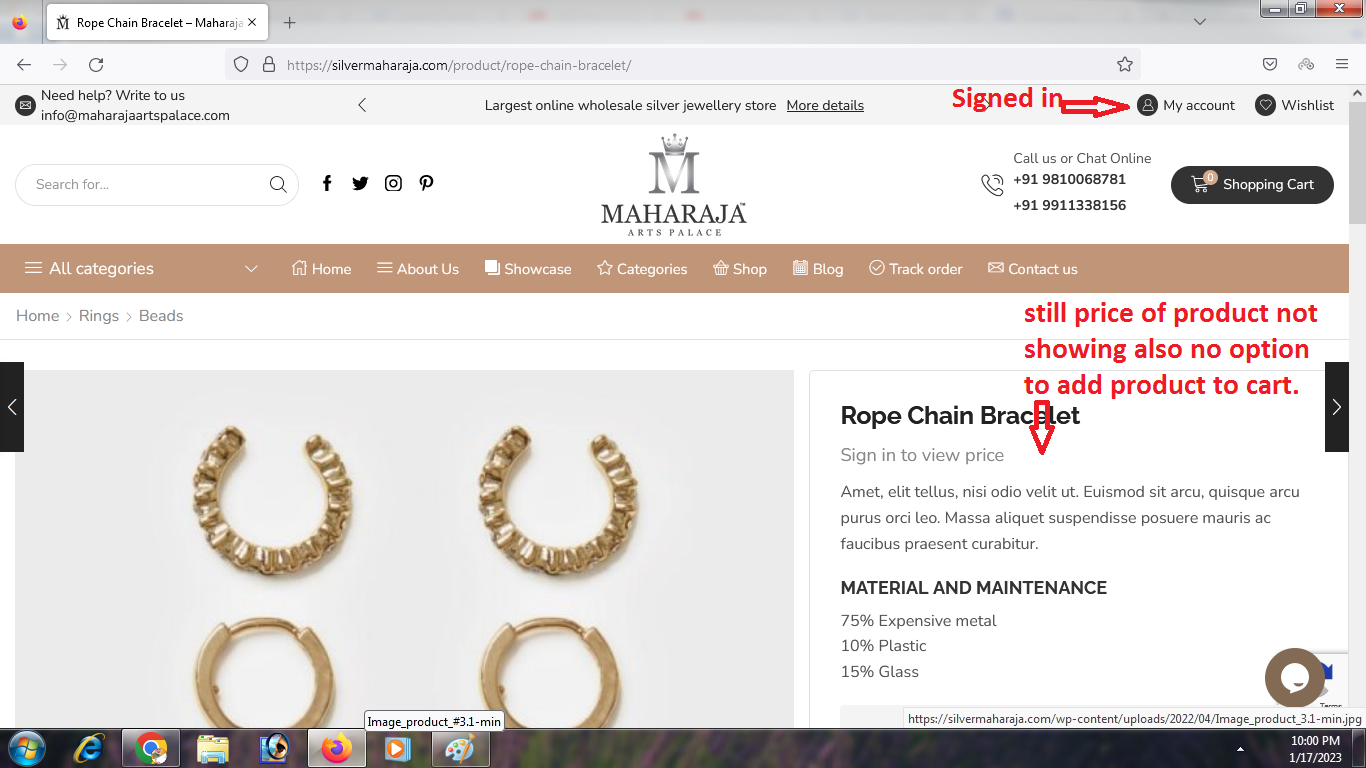Viewport: 1366px width, 768px height.
Task: Reload the page in Firefox
Action: (96, 64)
